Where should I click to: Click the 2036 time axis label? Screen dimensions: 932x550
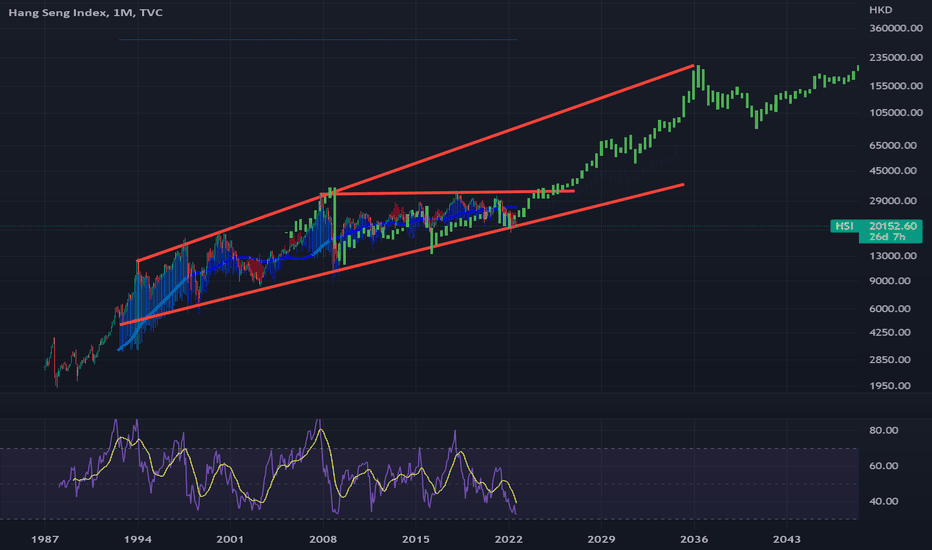coord(694,539)
